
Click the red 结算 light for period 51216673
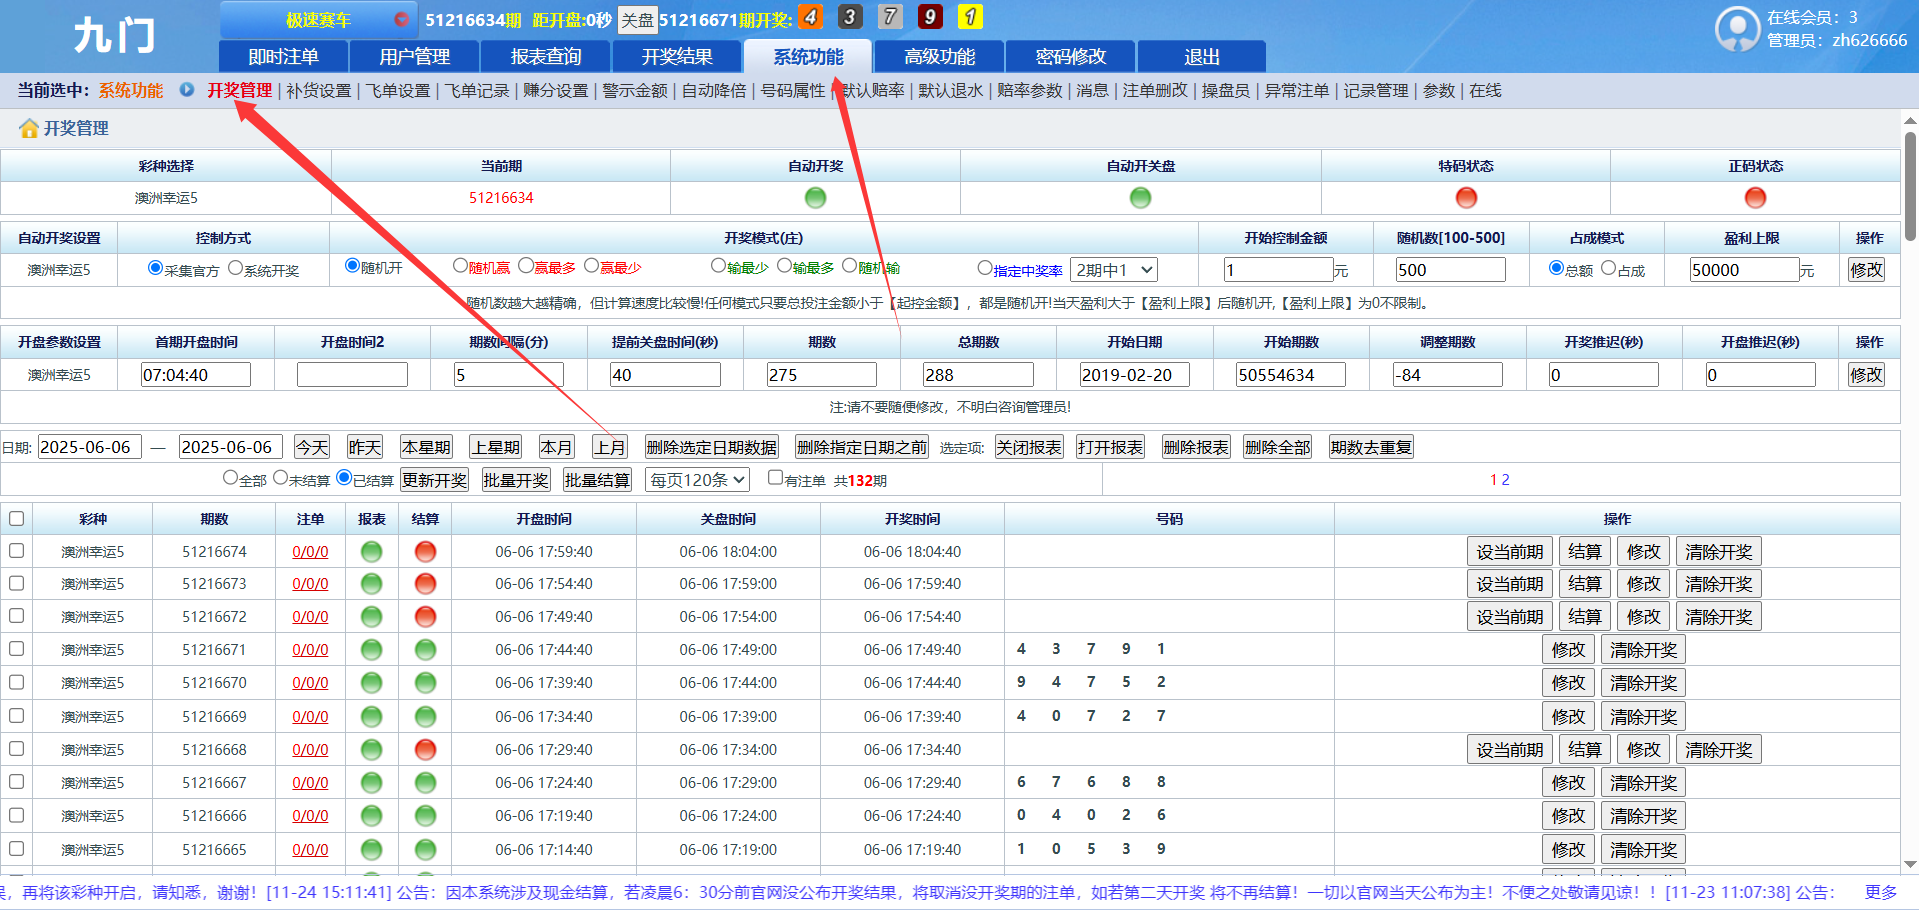[425, 584]
